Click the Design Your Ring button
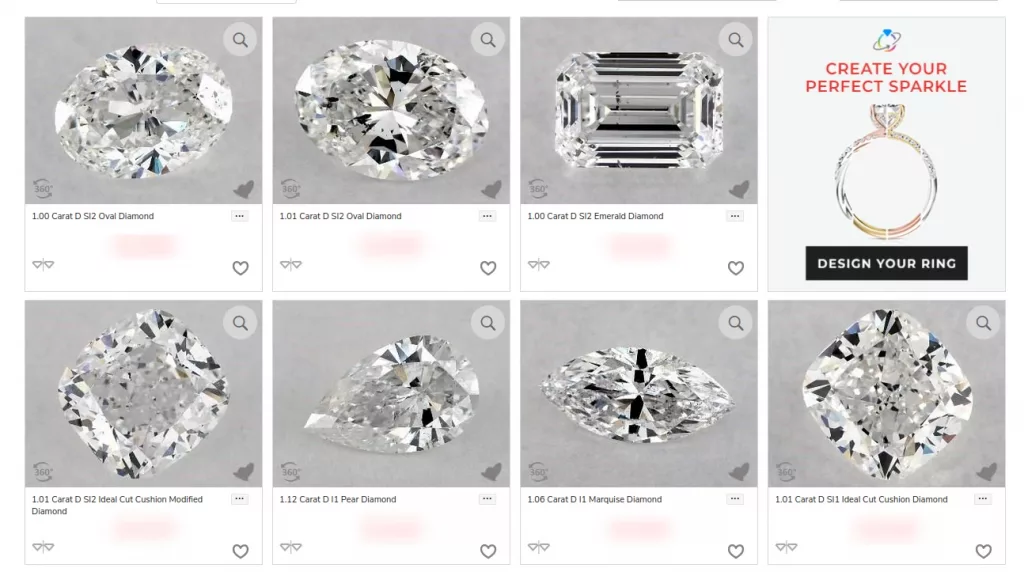Image resolution: width=1024 pixels, height=572 pixels. [x=886, y=263]
